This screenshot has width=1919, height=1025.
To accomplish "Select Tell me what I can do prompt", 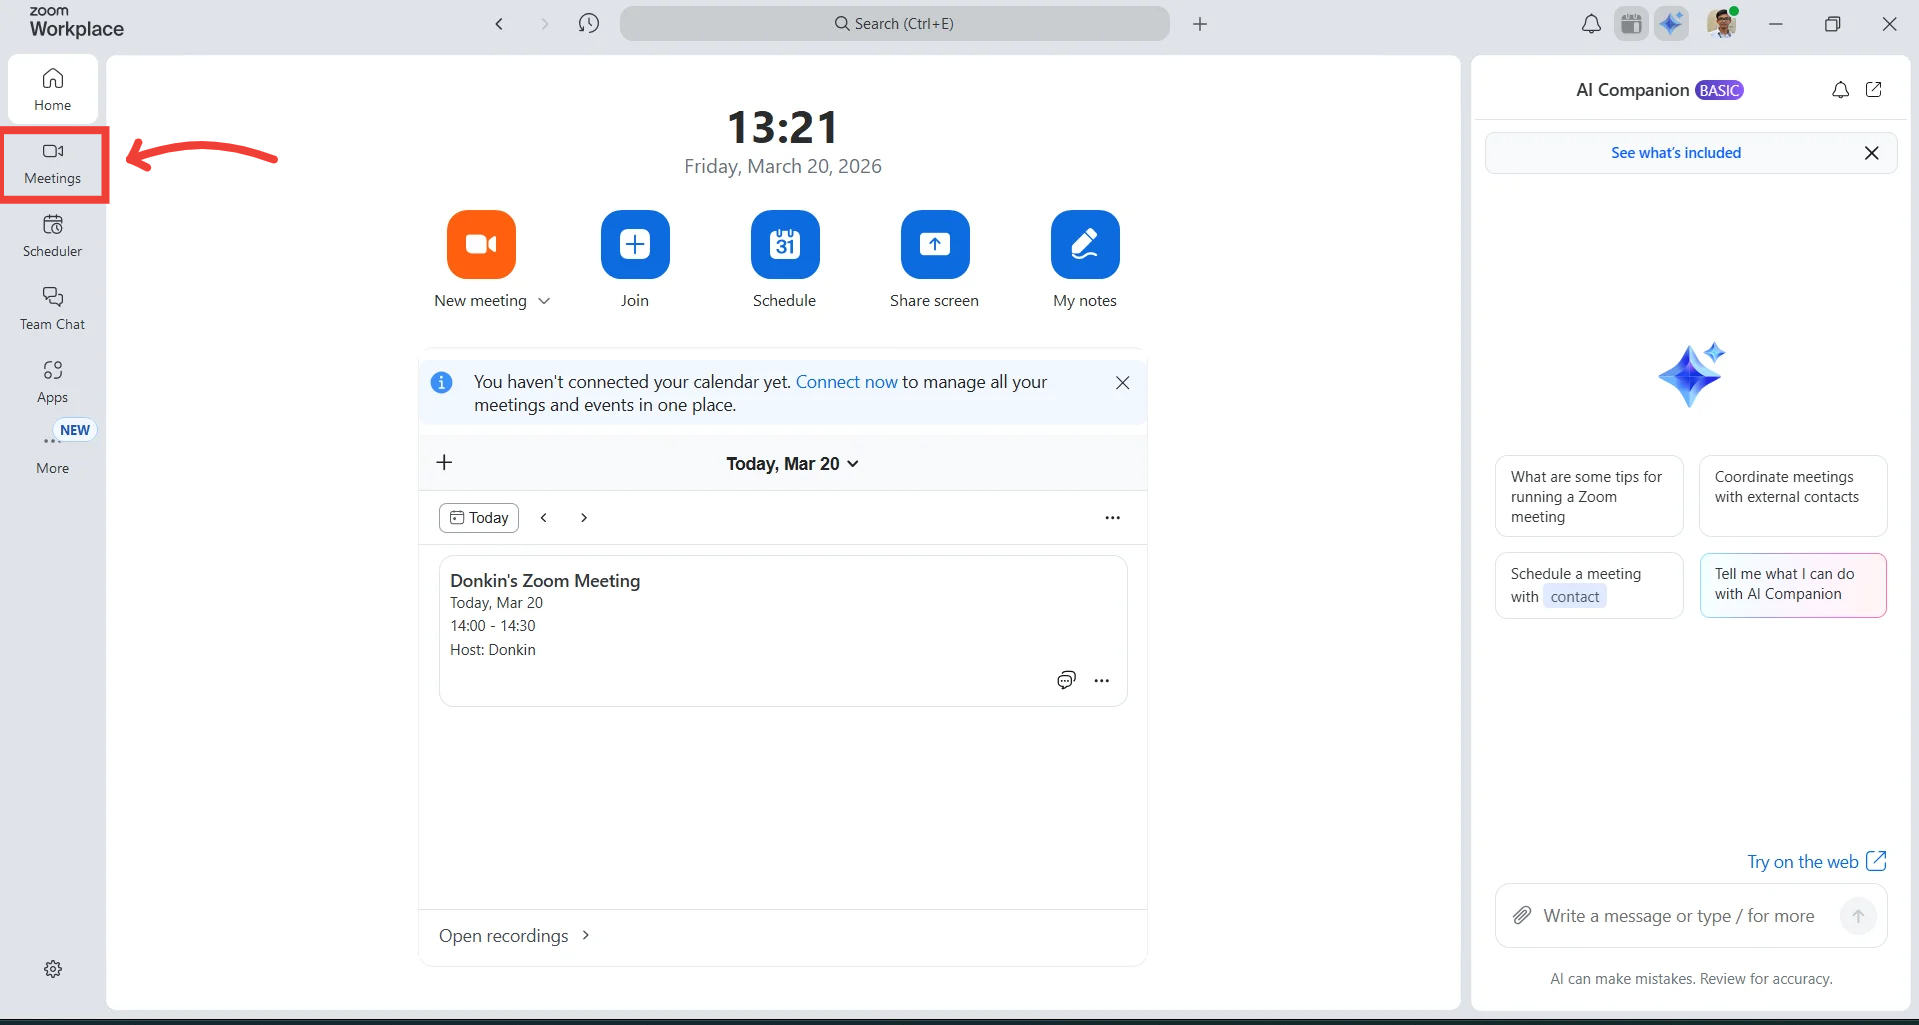I will coord(1793,586).
